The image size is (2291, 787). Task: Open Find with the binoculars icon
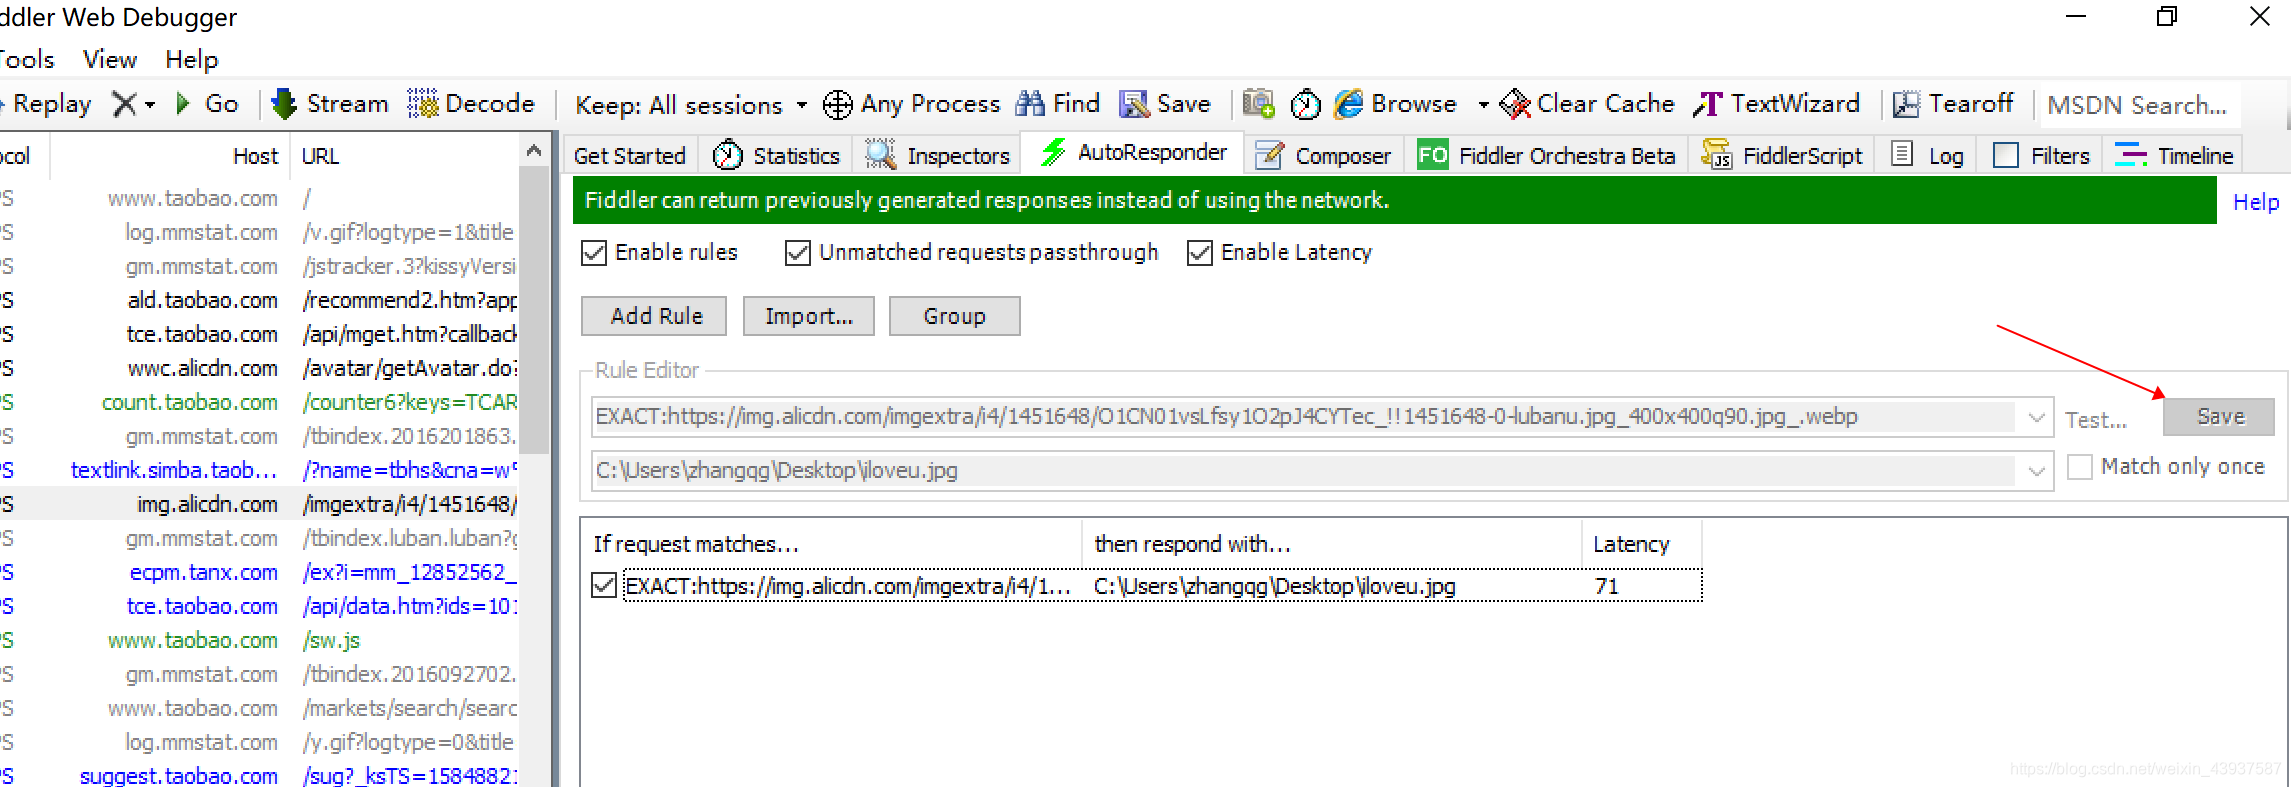1030,104
